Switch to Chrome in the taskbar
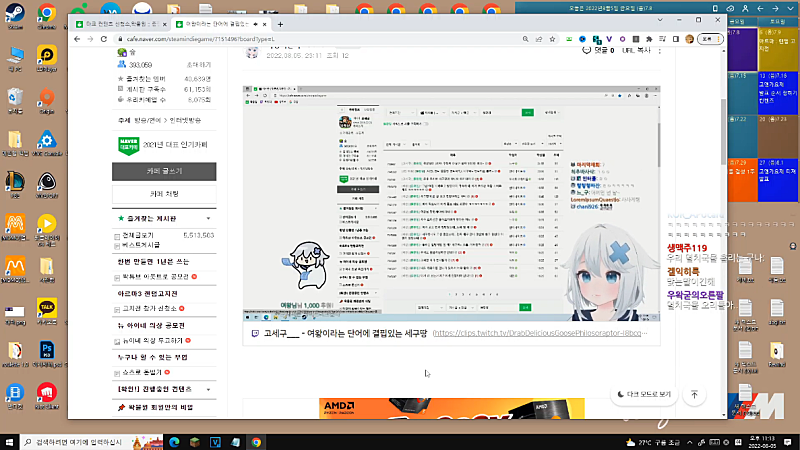The image size is (800, 450). (256, 442)
